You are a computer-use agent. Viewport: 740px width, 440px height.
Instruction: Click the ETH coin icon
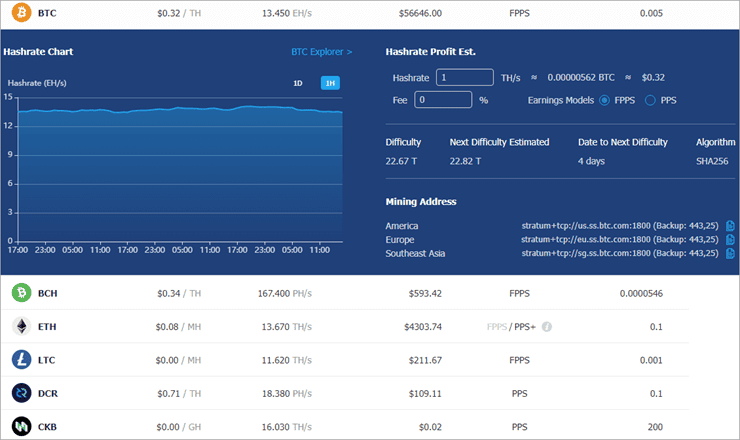21,327
